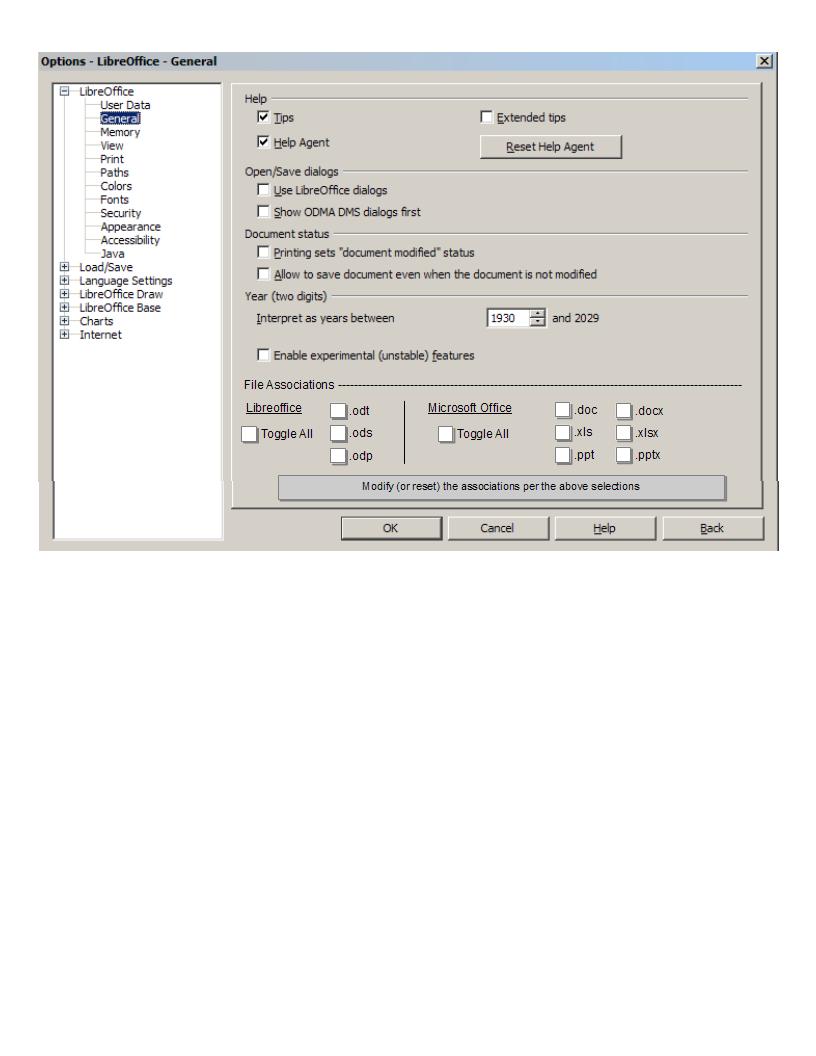
Task: Enable the Extended tips checkbox
Action: 487,118
